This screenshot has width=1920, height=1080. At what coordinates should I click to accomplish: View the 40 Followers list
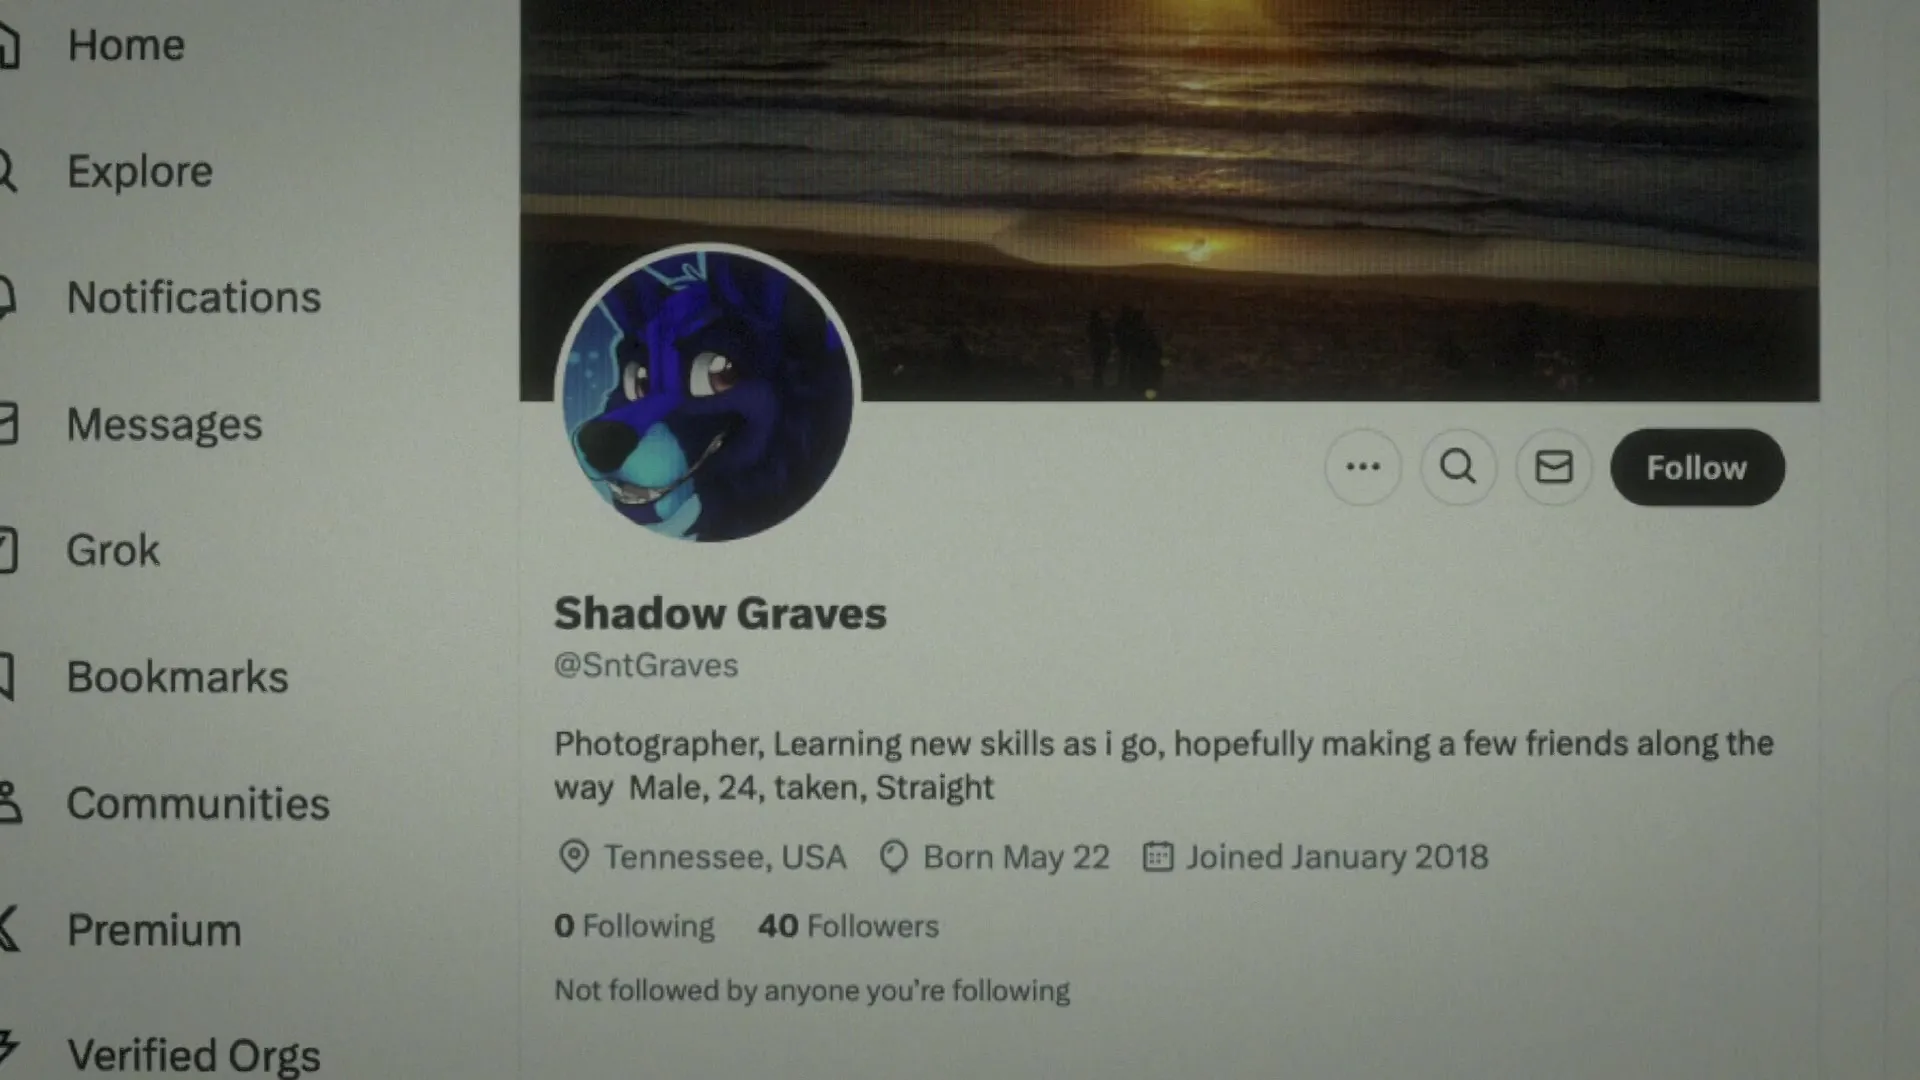(848, 926)
